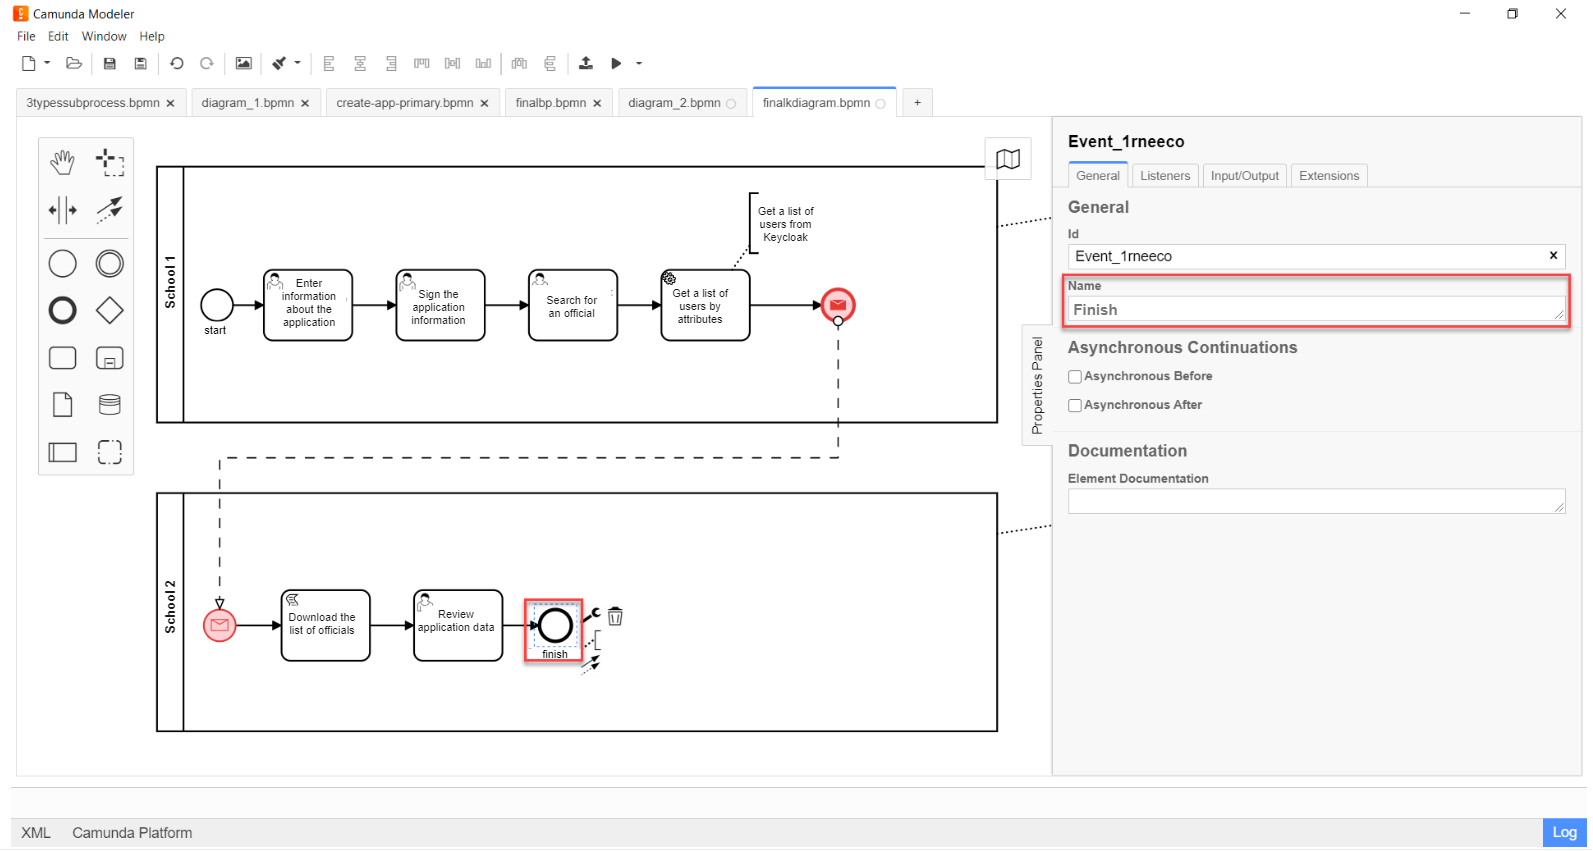Screen dimensions: 1593x851
Task: Open the new-file type dropdown arrow
Action: (47, 63)
